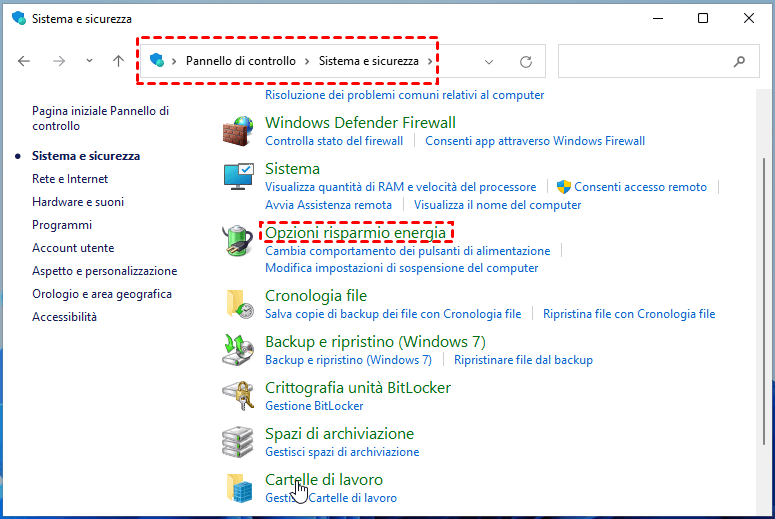Open Cronologia file heading
The height and width of the screenshot is (519, 775).
316,296
